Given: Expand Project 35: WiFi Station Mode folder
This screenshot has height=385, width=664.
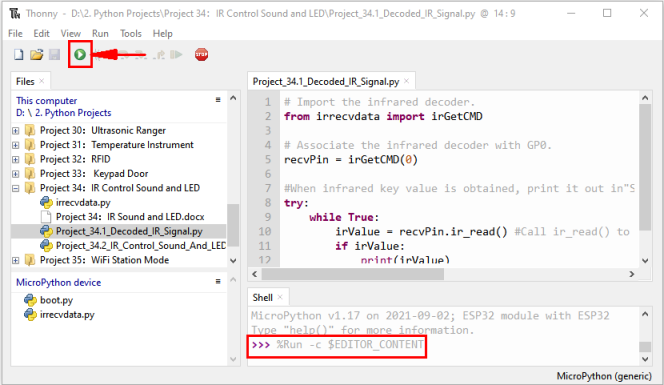Looking at the screenshot, I should (16, 260).
